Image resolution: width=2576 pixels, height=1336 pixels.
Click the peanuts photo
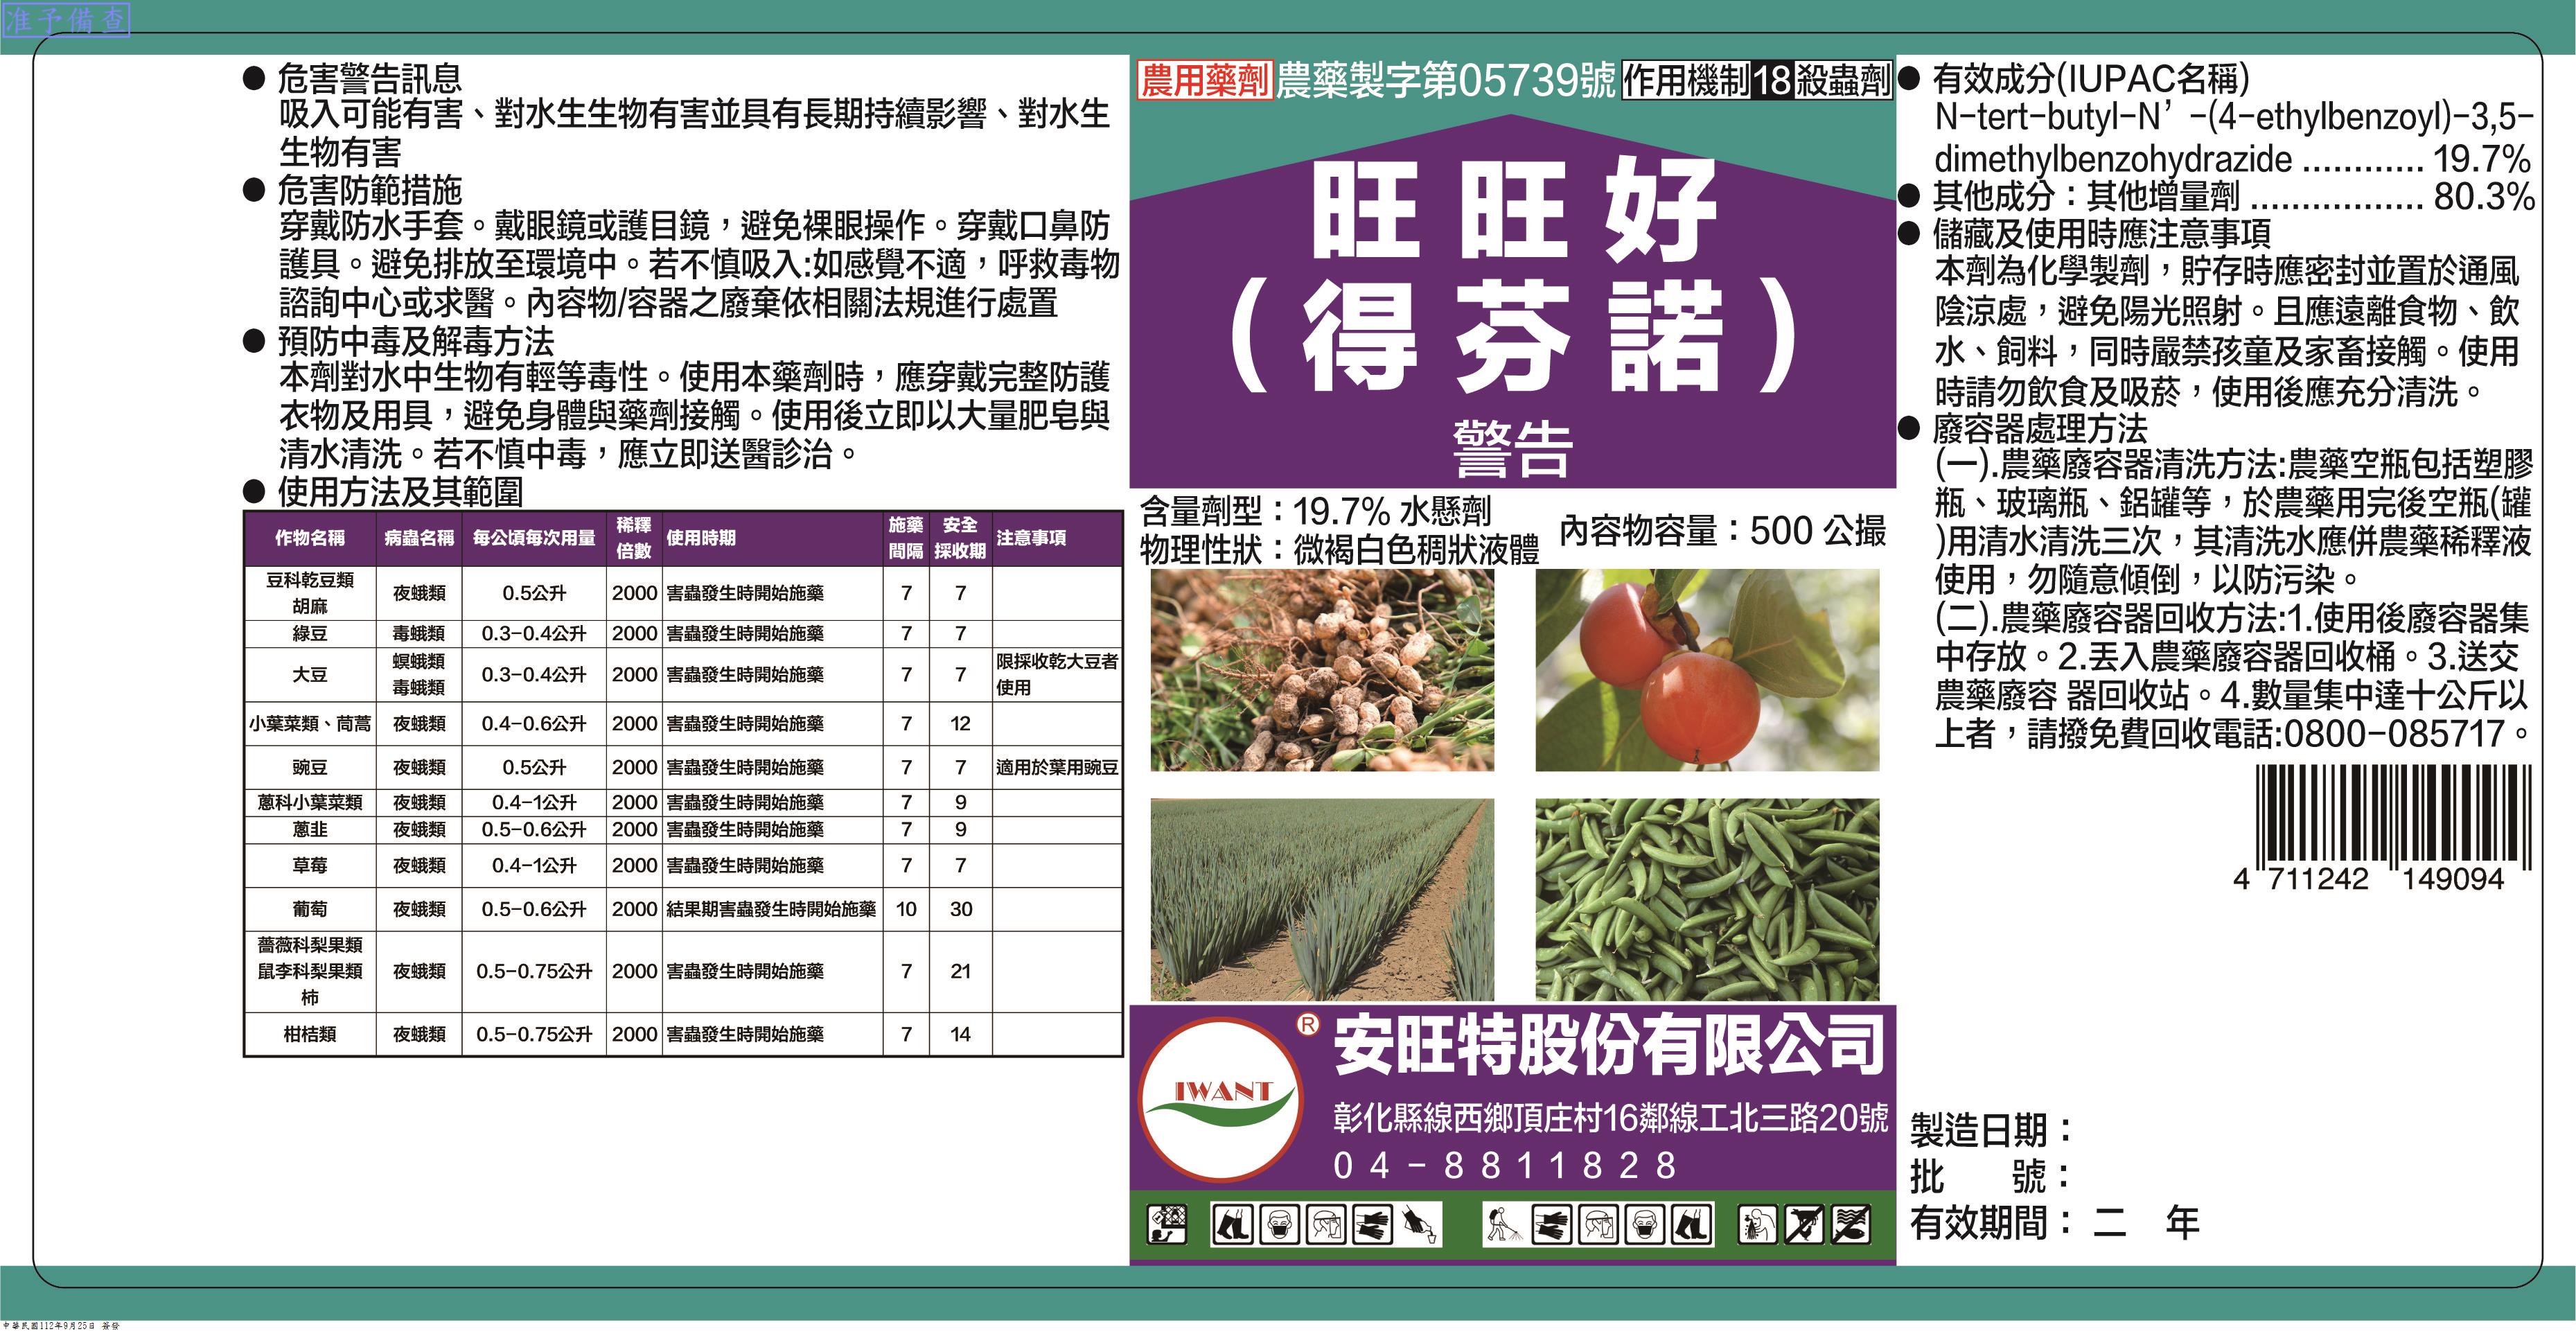tap(1322, 670)
